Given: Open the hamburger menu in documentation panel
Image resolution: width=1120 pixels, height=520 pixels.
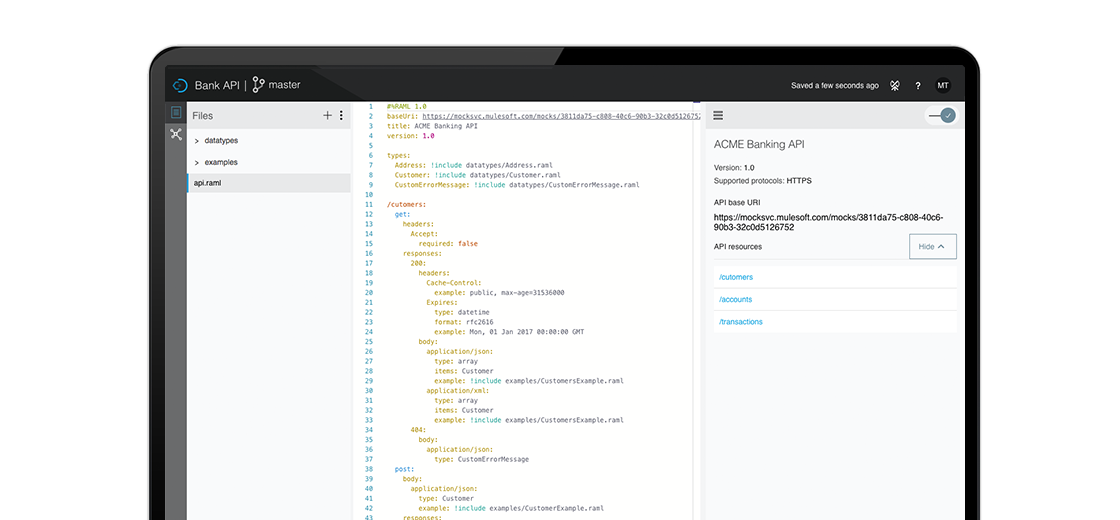Looking at the screenshot, I should coord(719,115).
